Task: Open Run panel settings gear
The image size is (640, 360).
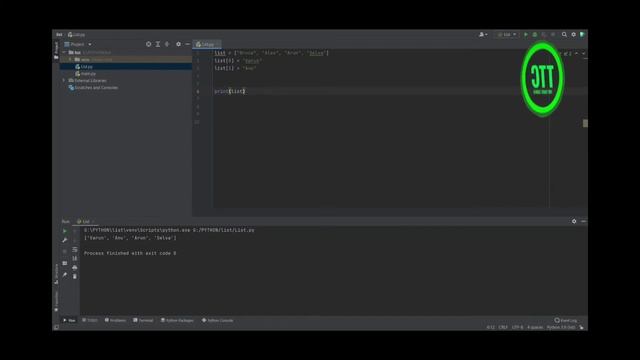Action: point(574,221)
